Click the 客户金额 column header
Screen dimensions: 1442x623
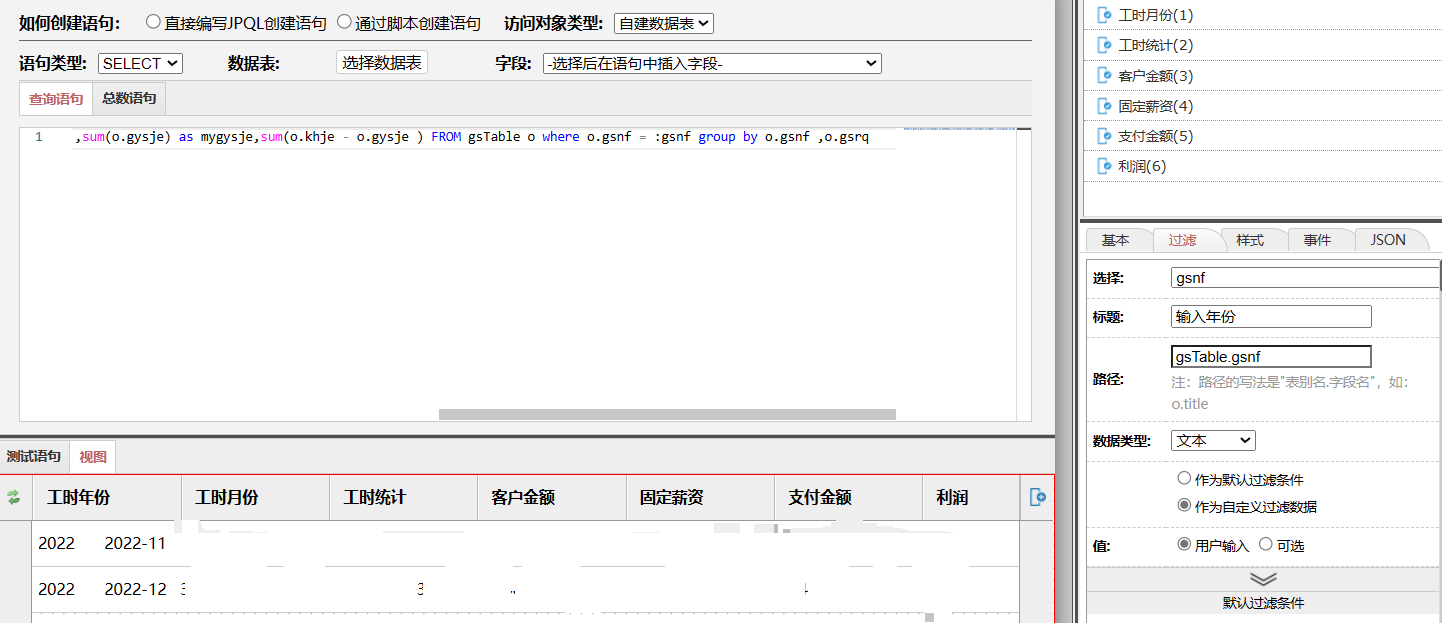coord(552,497)
